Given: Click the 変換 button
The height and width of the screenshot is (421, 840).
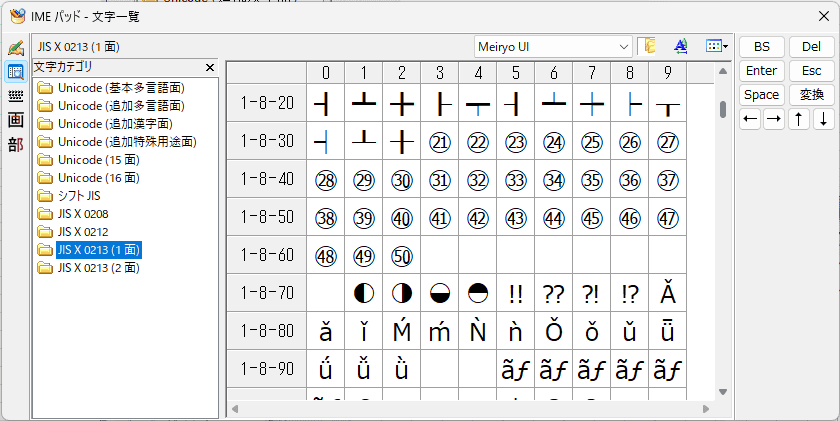Looking at the screenshot, I should pos(811,95).
